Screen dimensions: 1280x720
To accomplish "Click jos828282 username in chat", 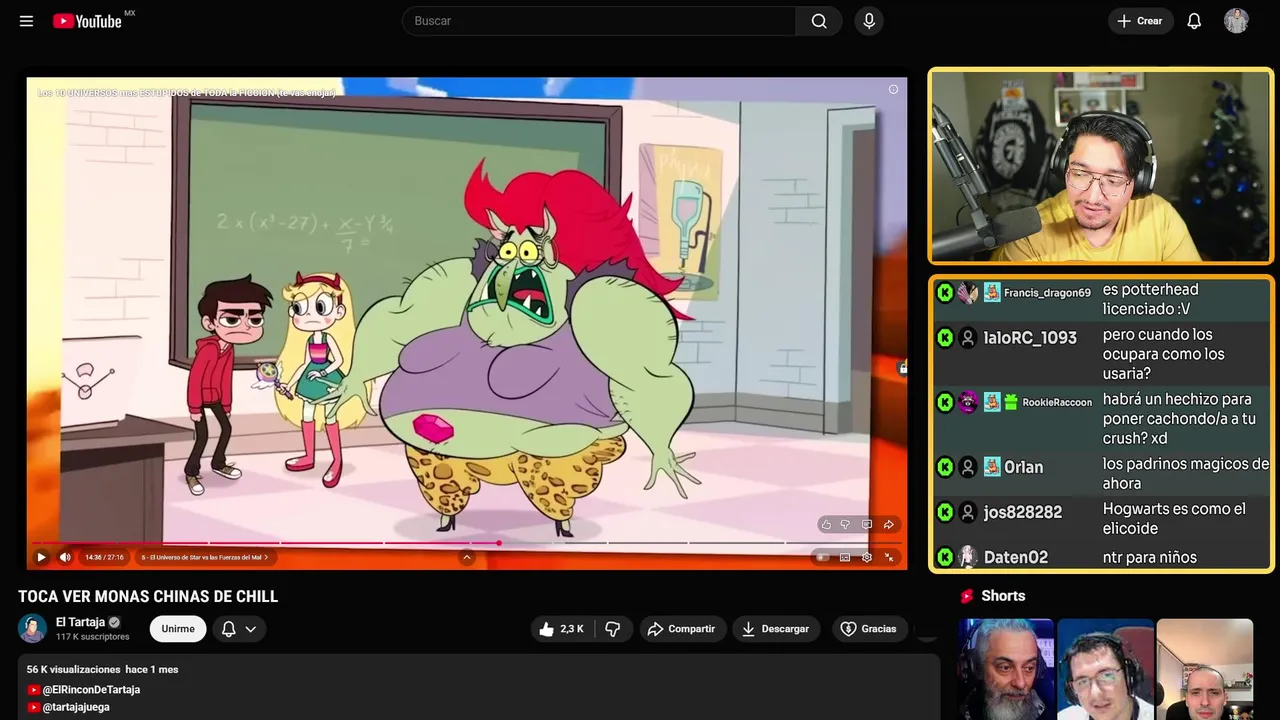I will pyautogui.click(x=1023, y=512).
